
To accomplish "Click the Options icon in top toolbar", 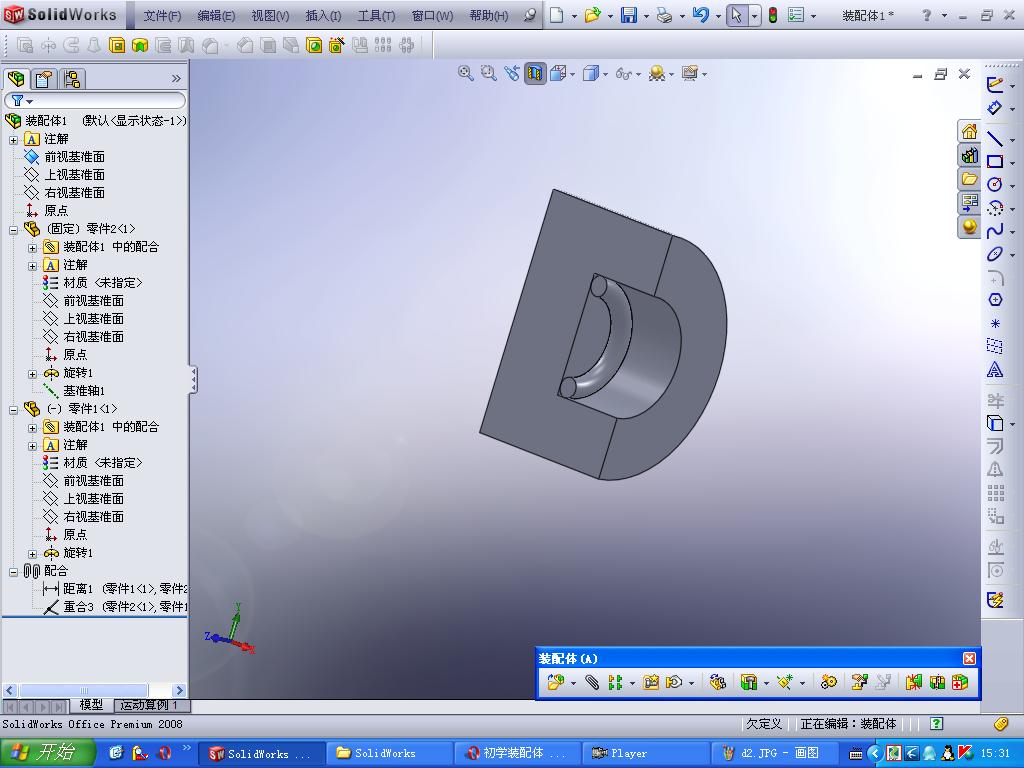I will click(795, 15).
